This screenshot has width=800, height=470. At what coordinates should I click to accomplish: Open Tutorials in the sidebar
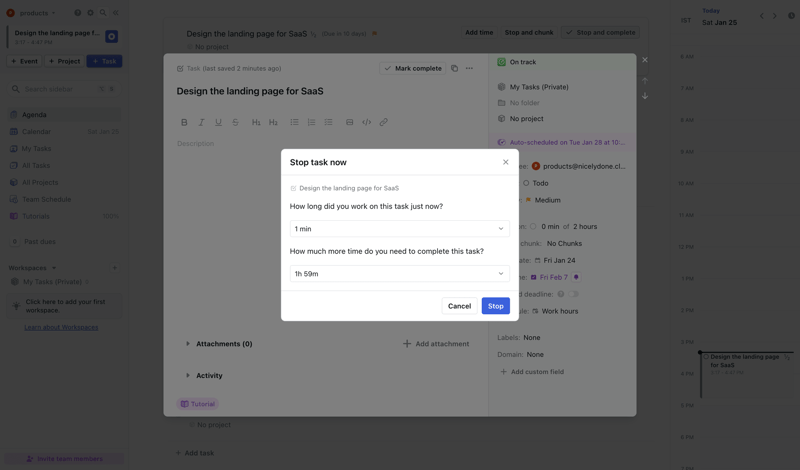pos(64,216)
